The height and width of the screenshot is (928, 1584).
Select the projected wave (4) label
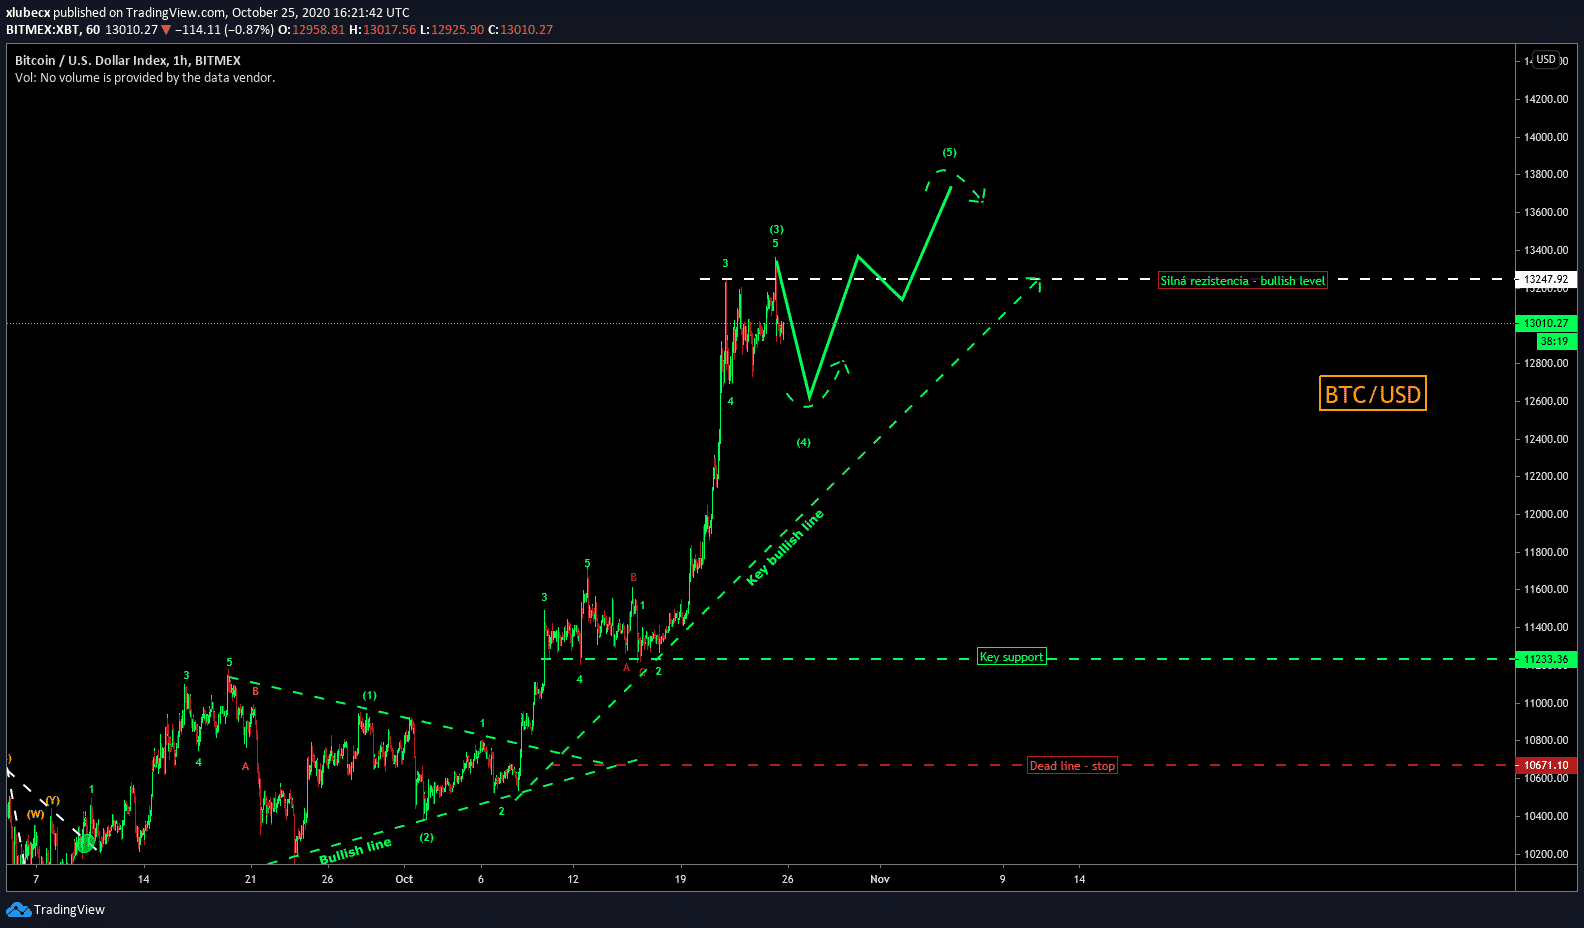tap(803, 442)
